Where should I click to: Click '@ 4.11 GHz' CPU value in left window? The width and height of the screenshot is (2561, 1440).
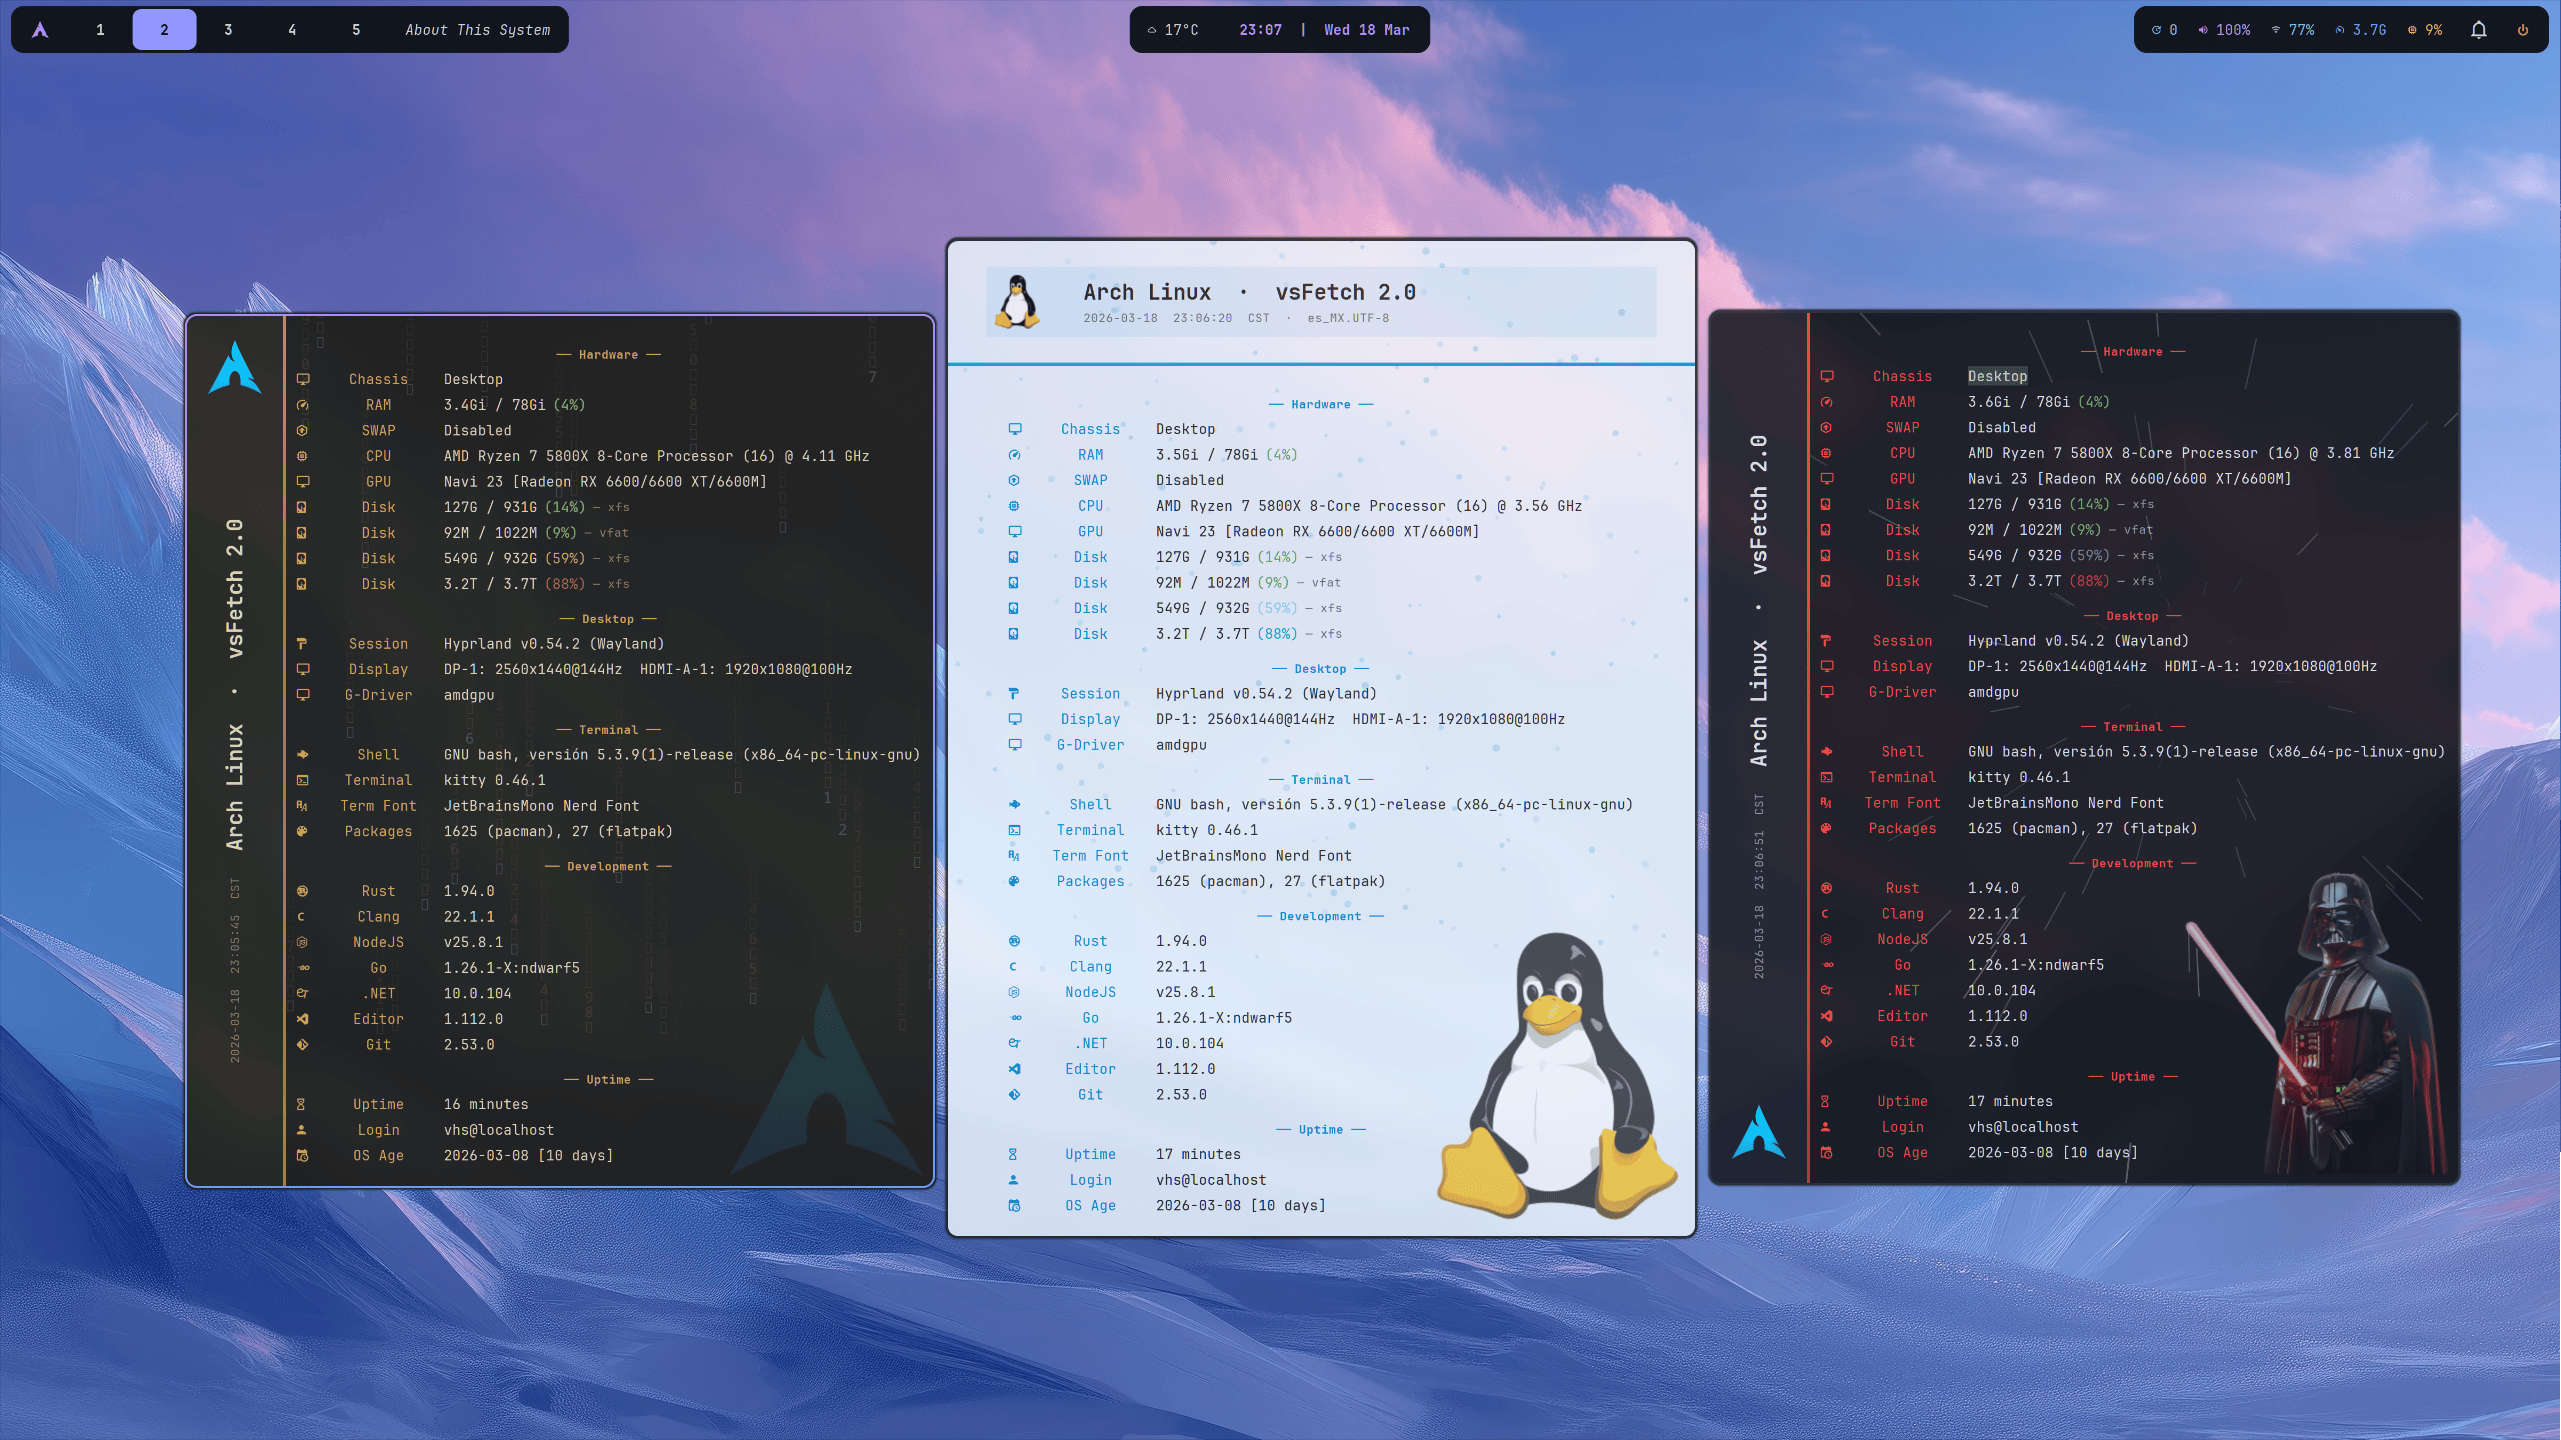coord(826,456)
